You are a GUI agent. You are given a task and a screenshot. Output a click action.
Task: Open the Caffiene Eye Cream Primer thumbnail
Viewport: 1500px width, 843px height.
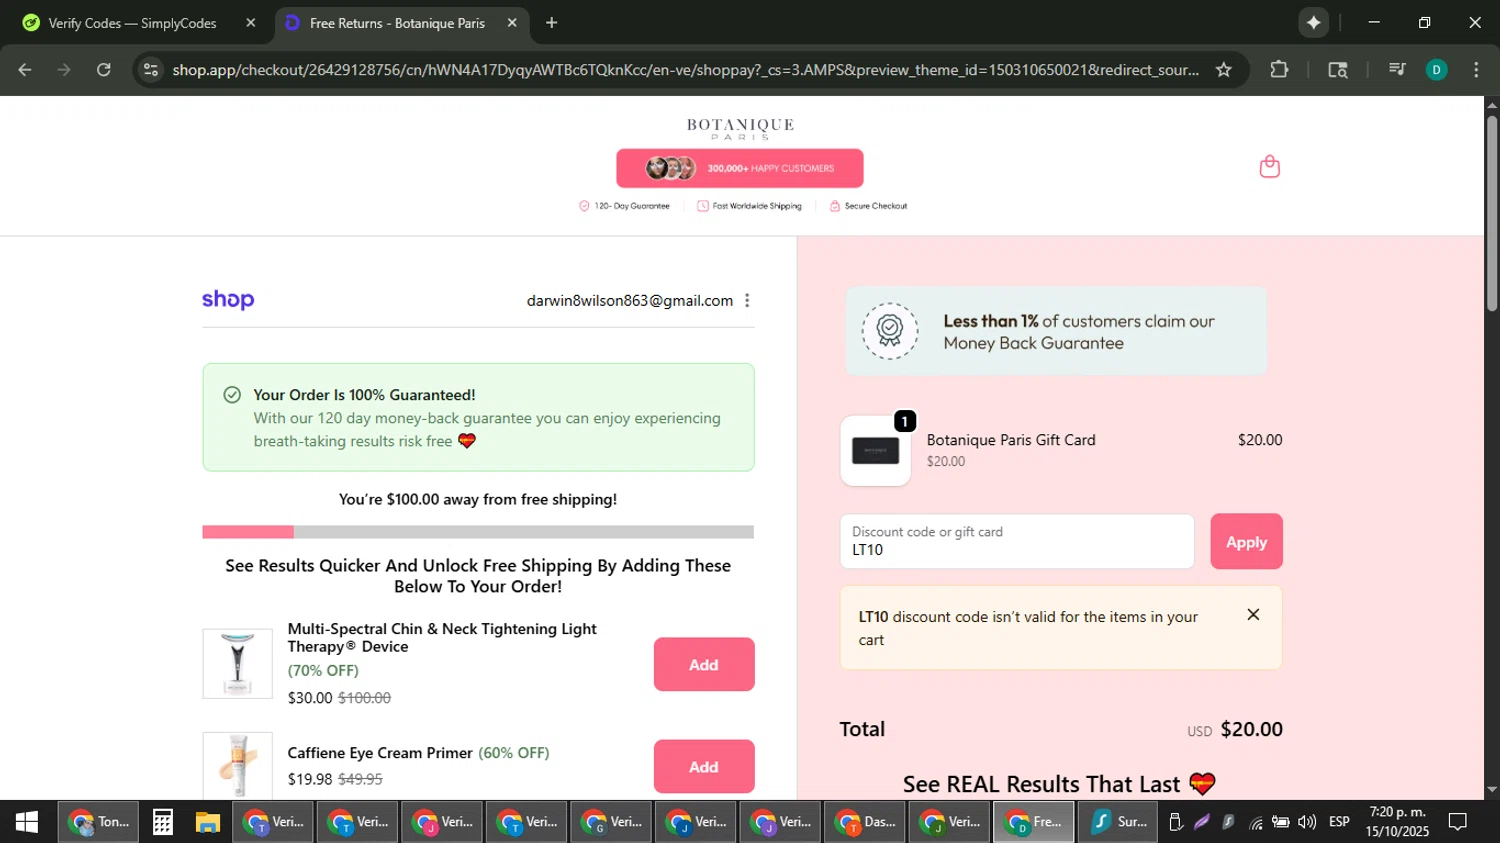(237, 766)
